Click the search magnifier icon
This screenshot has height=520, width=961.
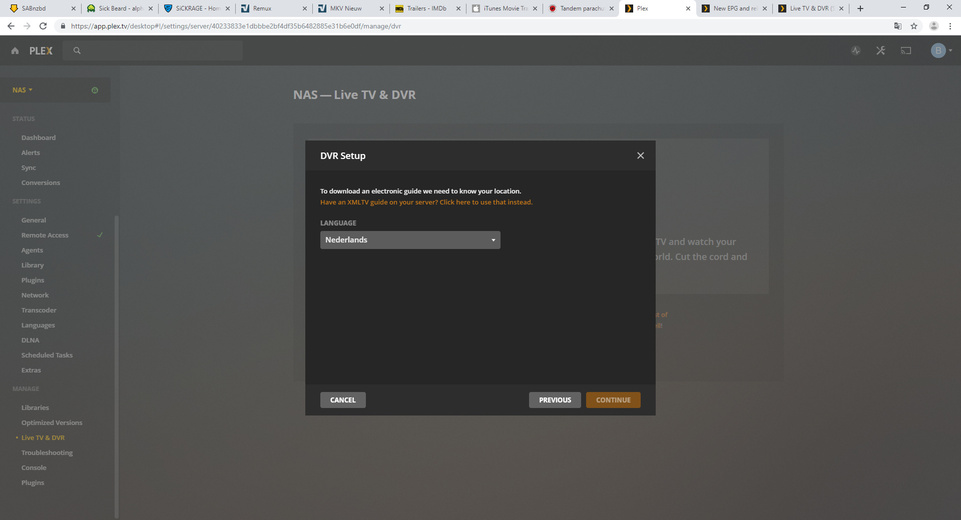point(77,51)
